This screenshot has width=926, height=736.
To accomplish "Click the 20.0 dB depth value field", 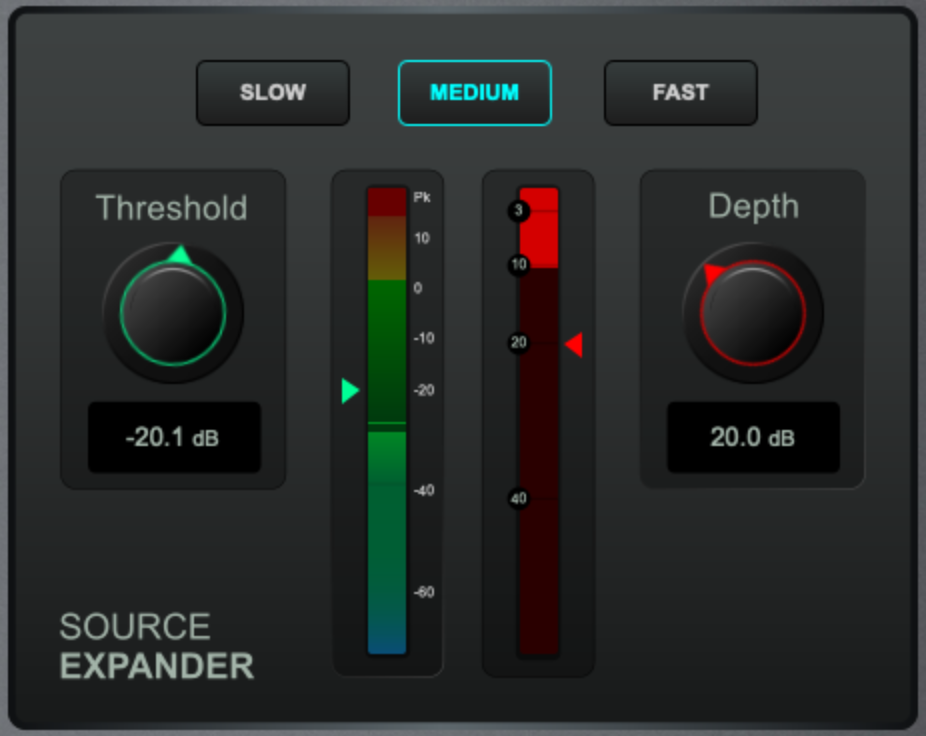I will [x=752, y=437].
